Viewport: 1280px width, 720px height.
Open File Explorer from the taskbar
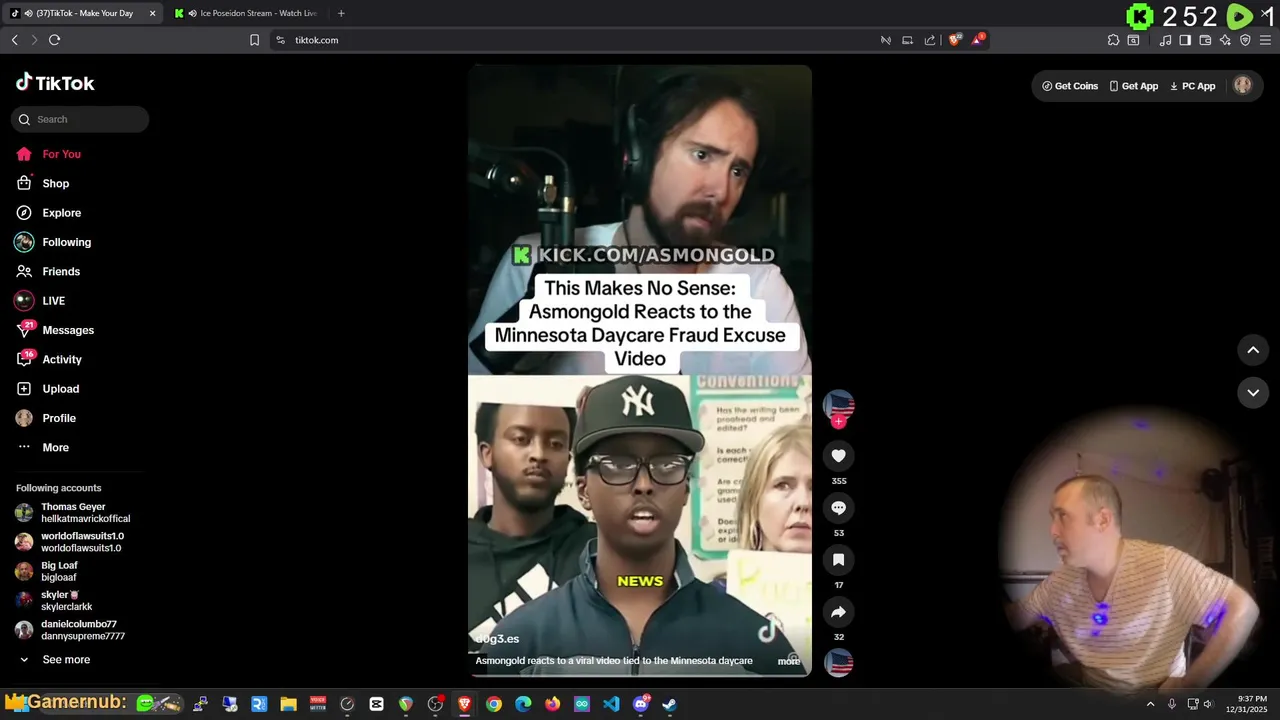[288, 704]
